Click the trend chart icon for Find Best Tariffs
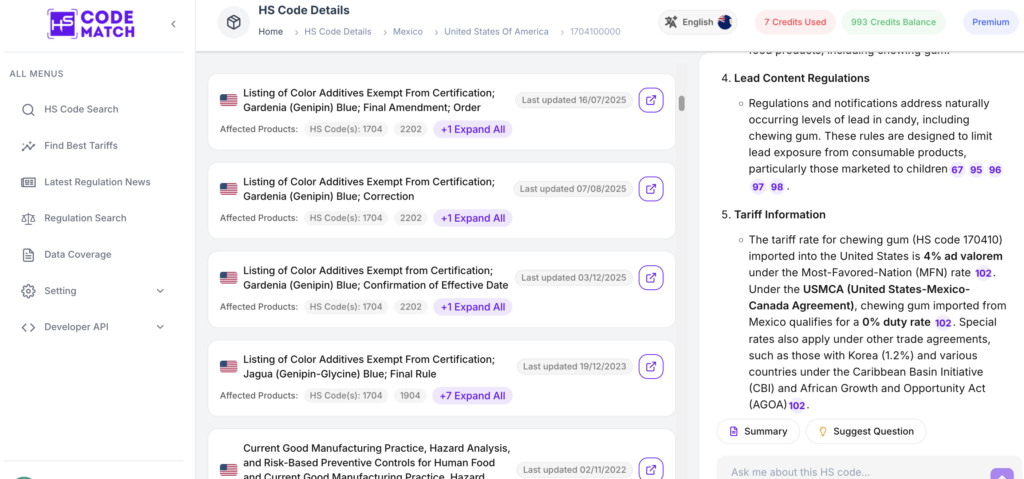 [x=28, y=146]
